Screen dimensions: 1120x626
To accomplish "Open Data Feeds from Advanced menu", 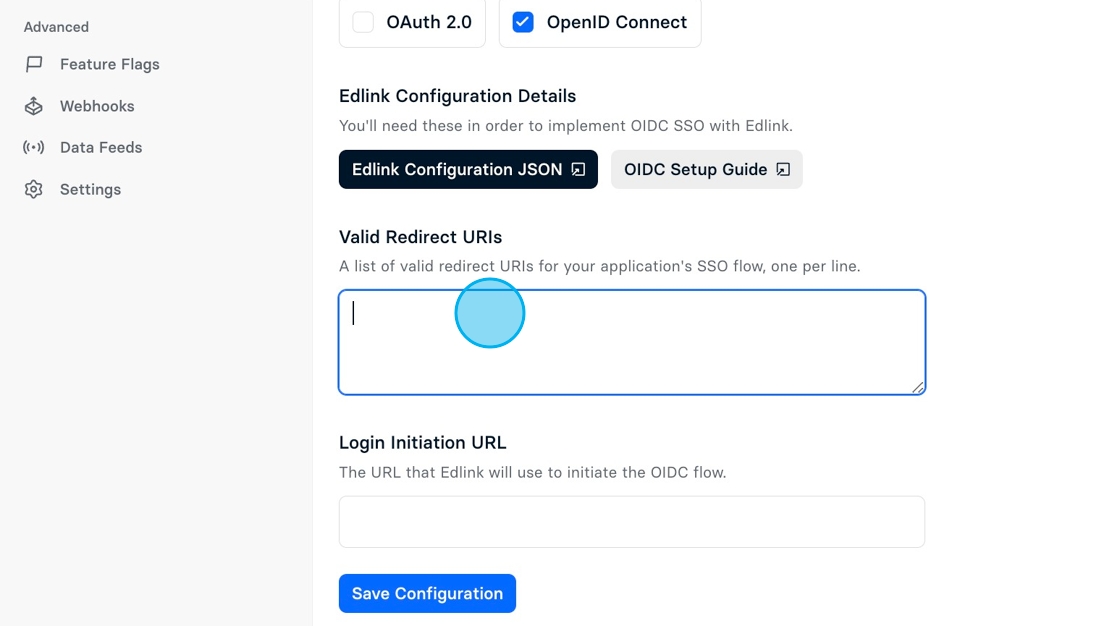I will point(101,147).
